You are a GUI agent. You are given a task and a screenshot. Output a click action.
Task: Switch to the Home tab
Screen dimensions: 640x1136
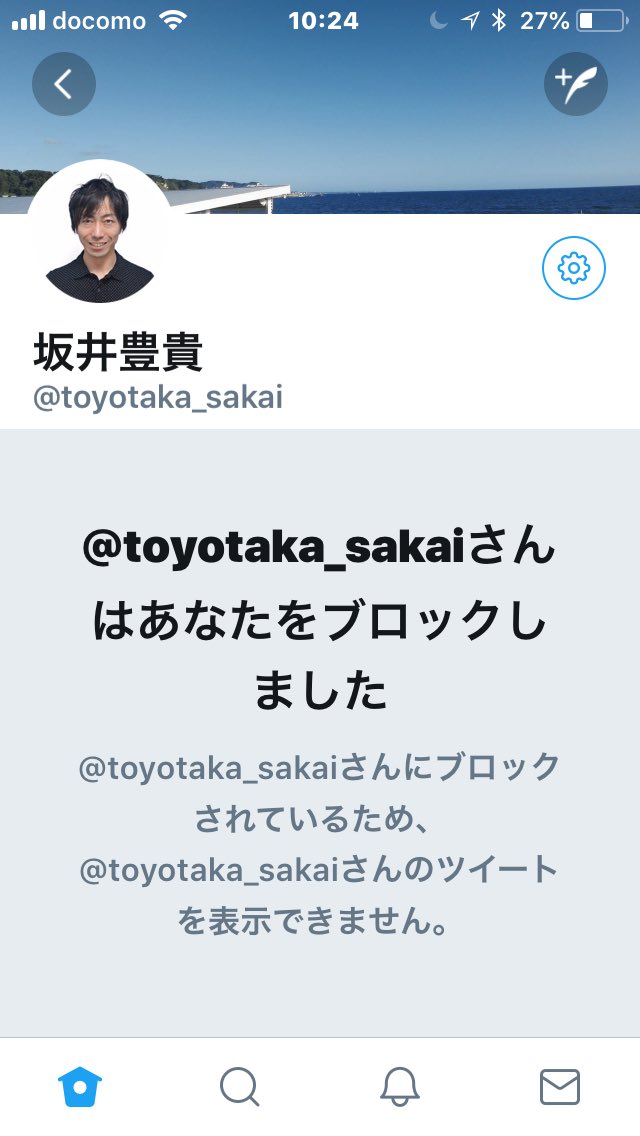tap(80, 1087)
